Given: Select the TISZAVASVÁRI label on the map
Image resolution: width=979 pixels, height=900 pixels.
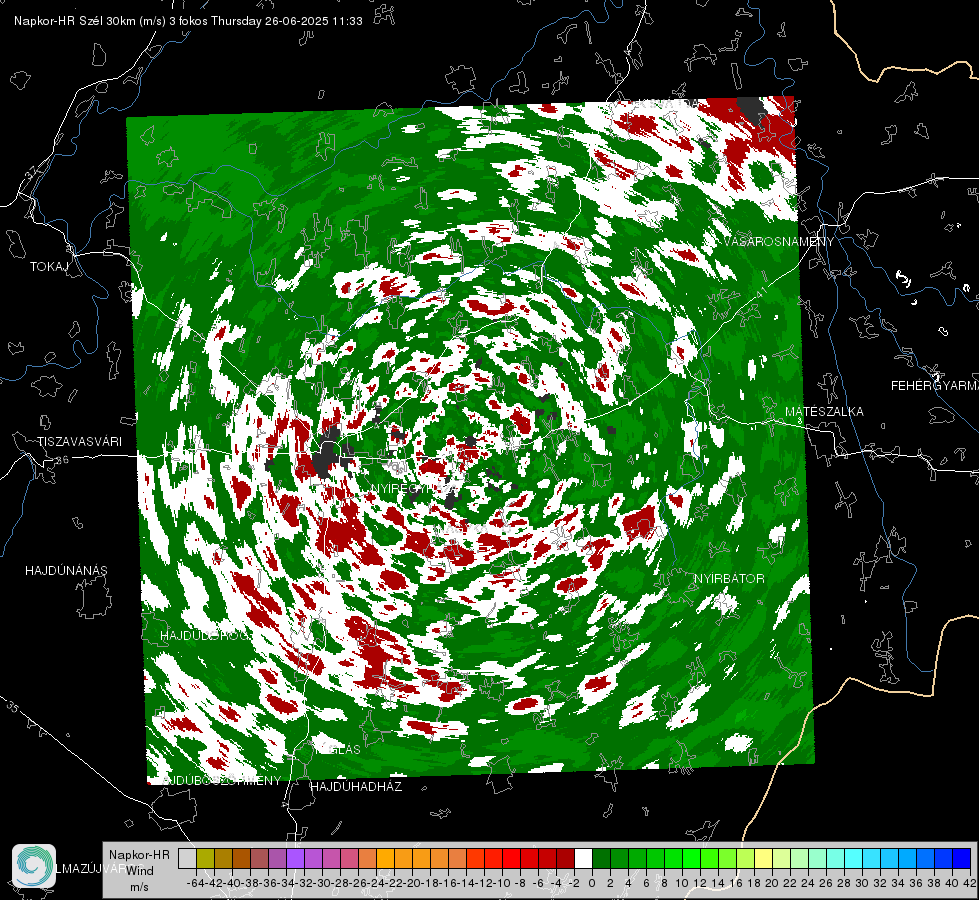Looking at the screenshot, I should (79, 442).
